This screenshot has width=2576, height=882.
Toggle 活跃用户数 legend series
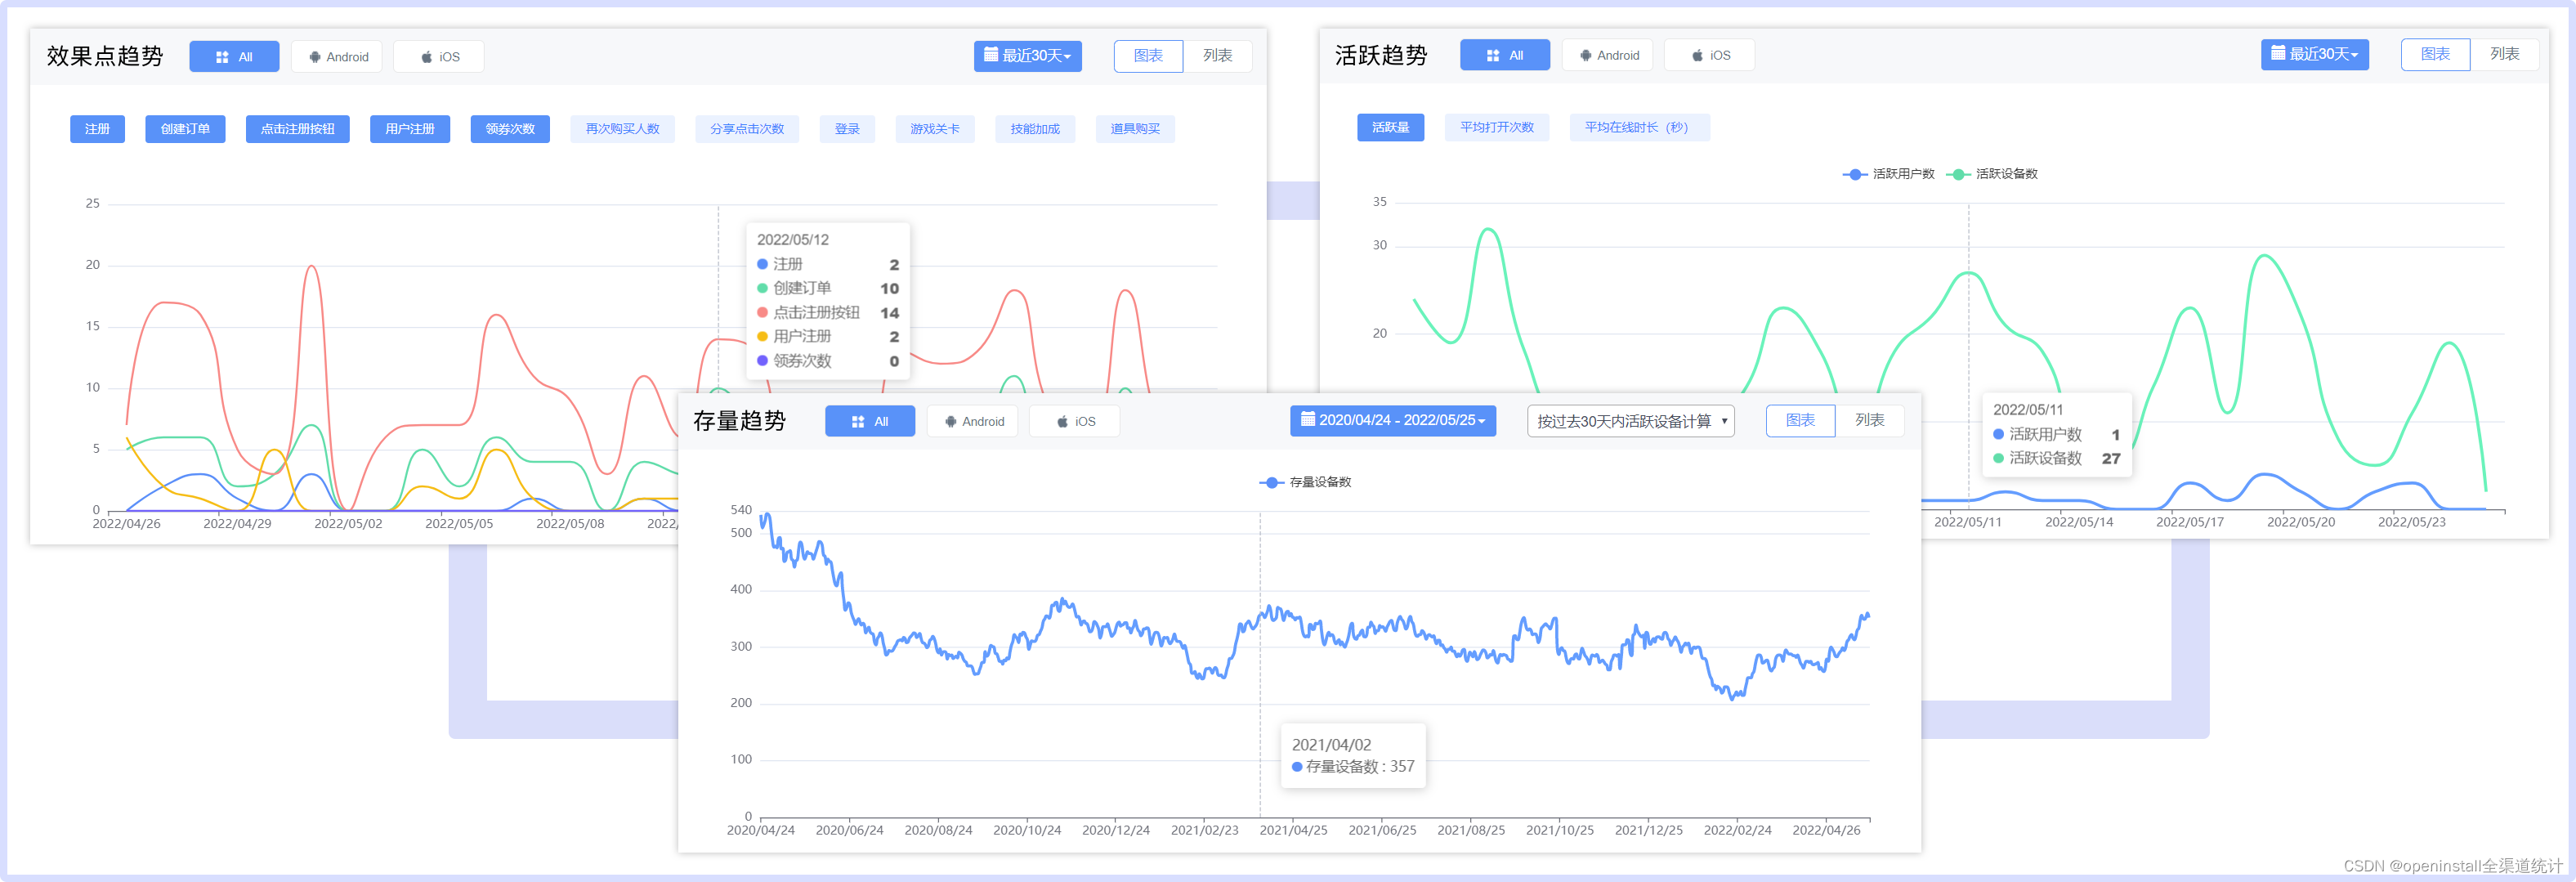click(1888, 174)
